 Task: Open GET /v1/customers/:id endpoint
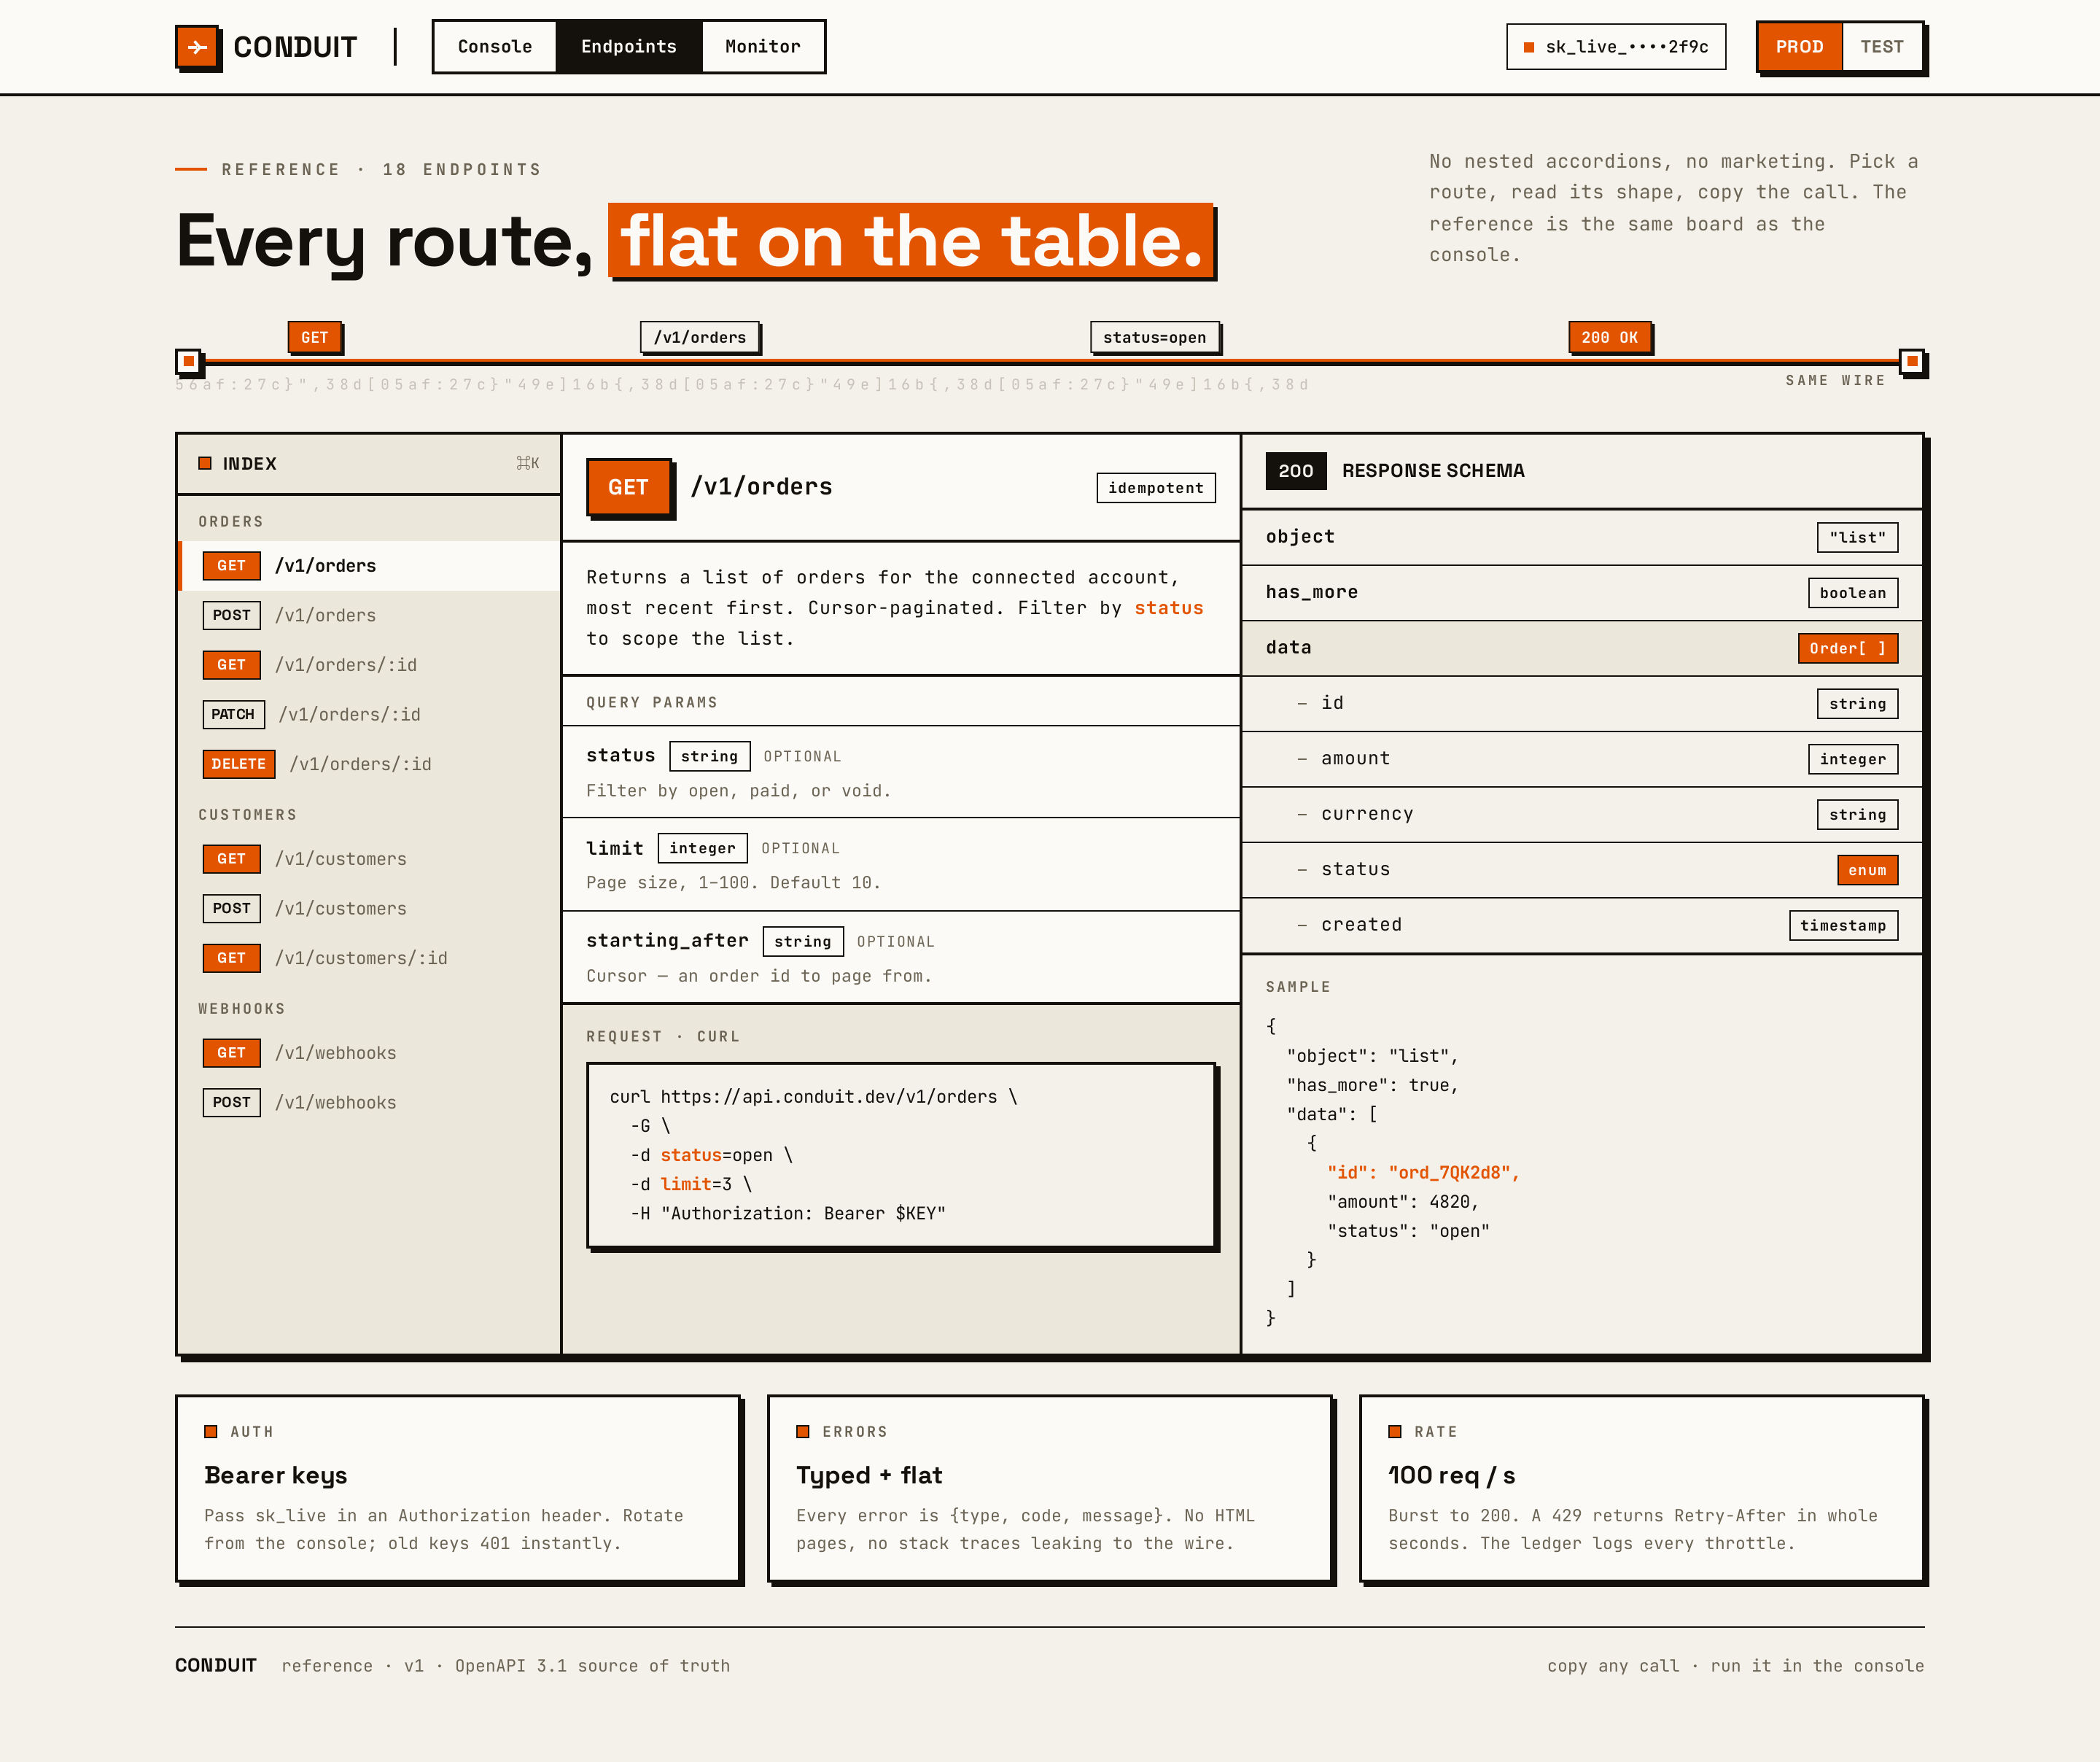click(369, 958)
